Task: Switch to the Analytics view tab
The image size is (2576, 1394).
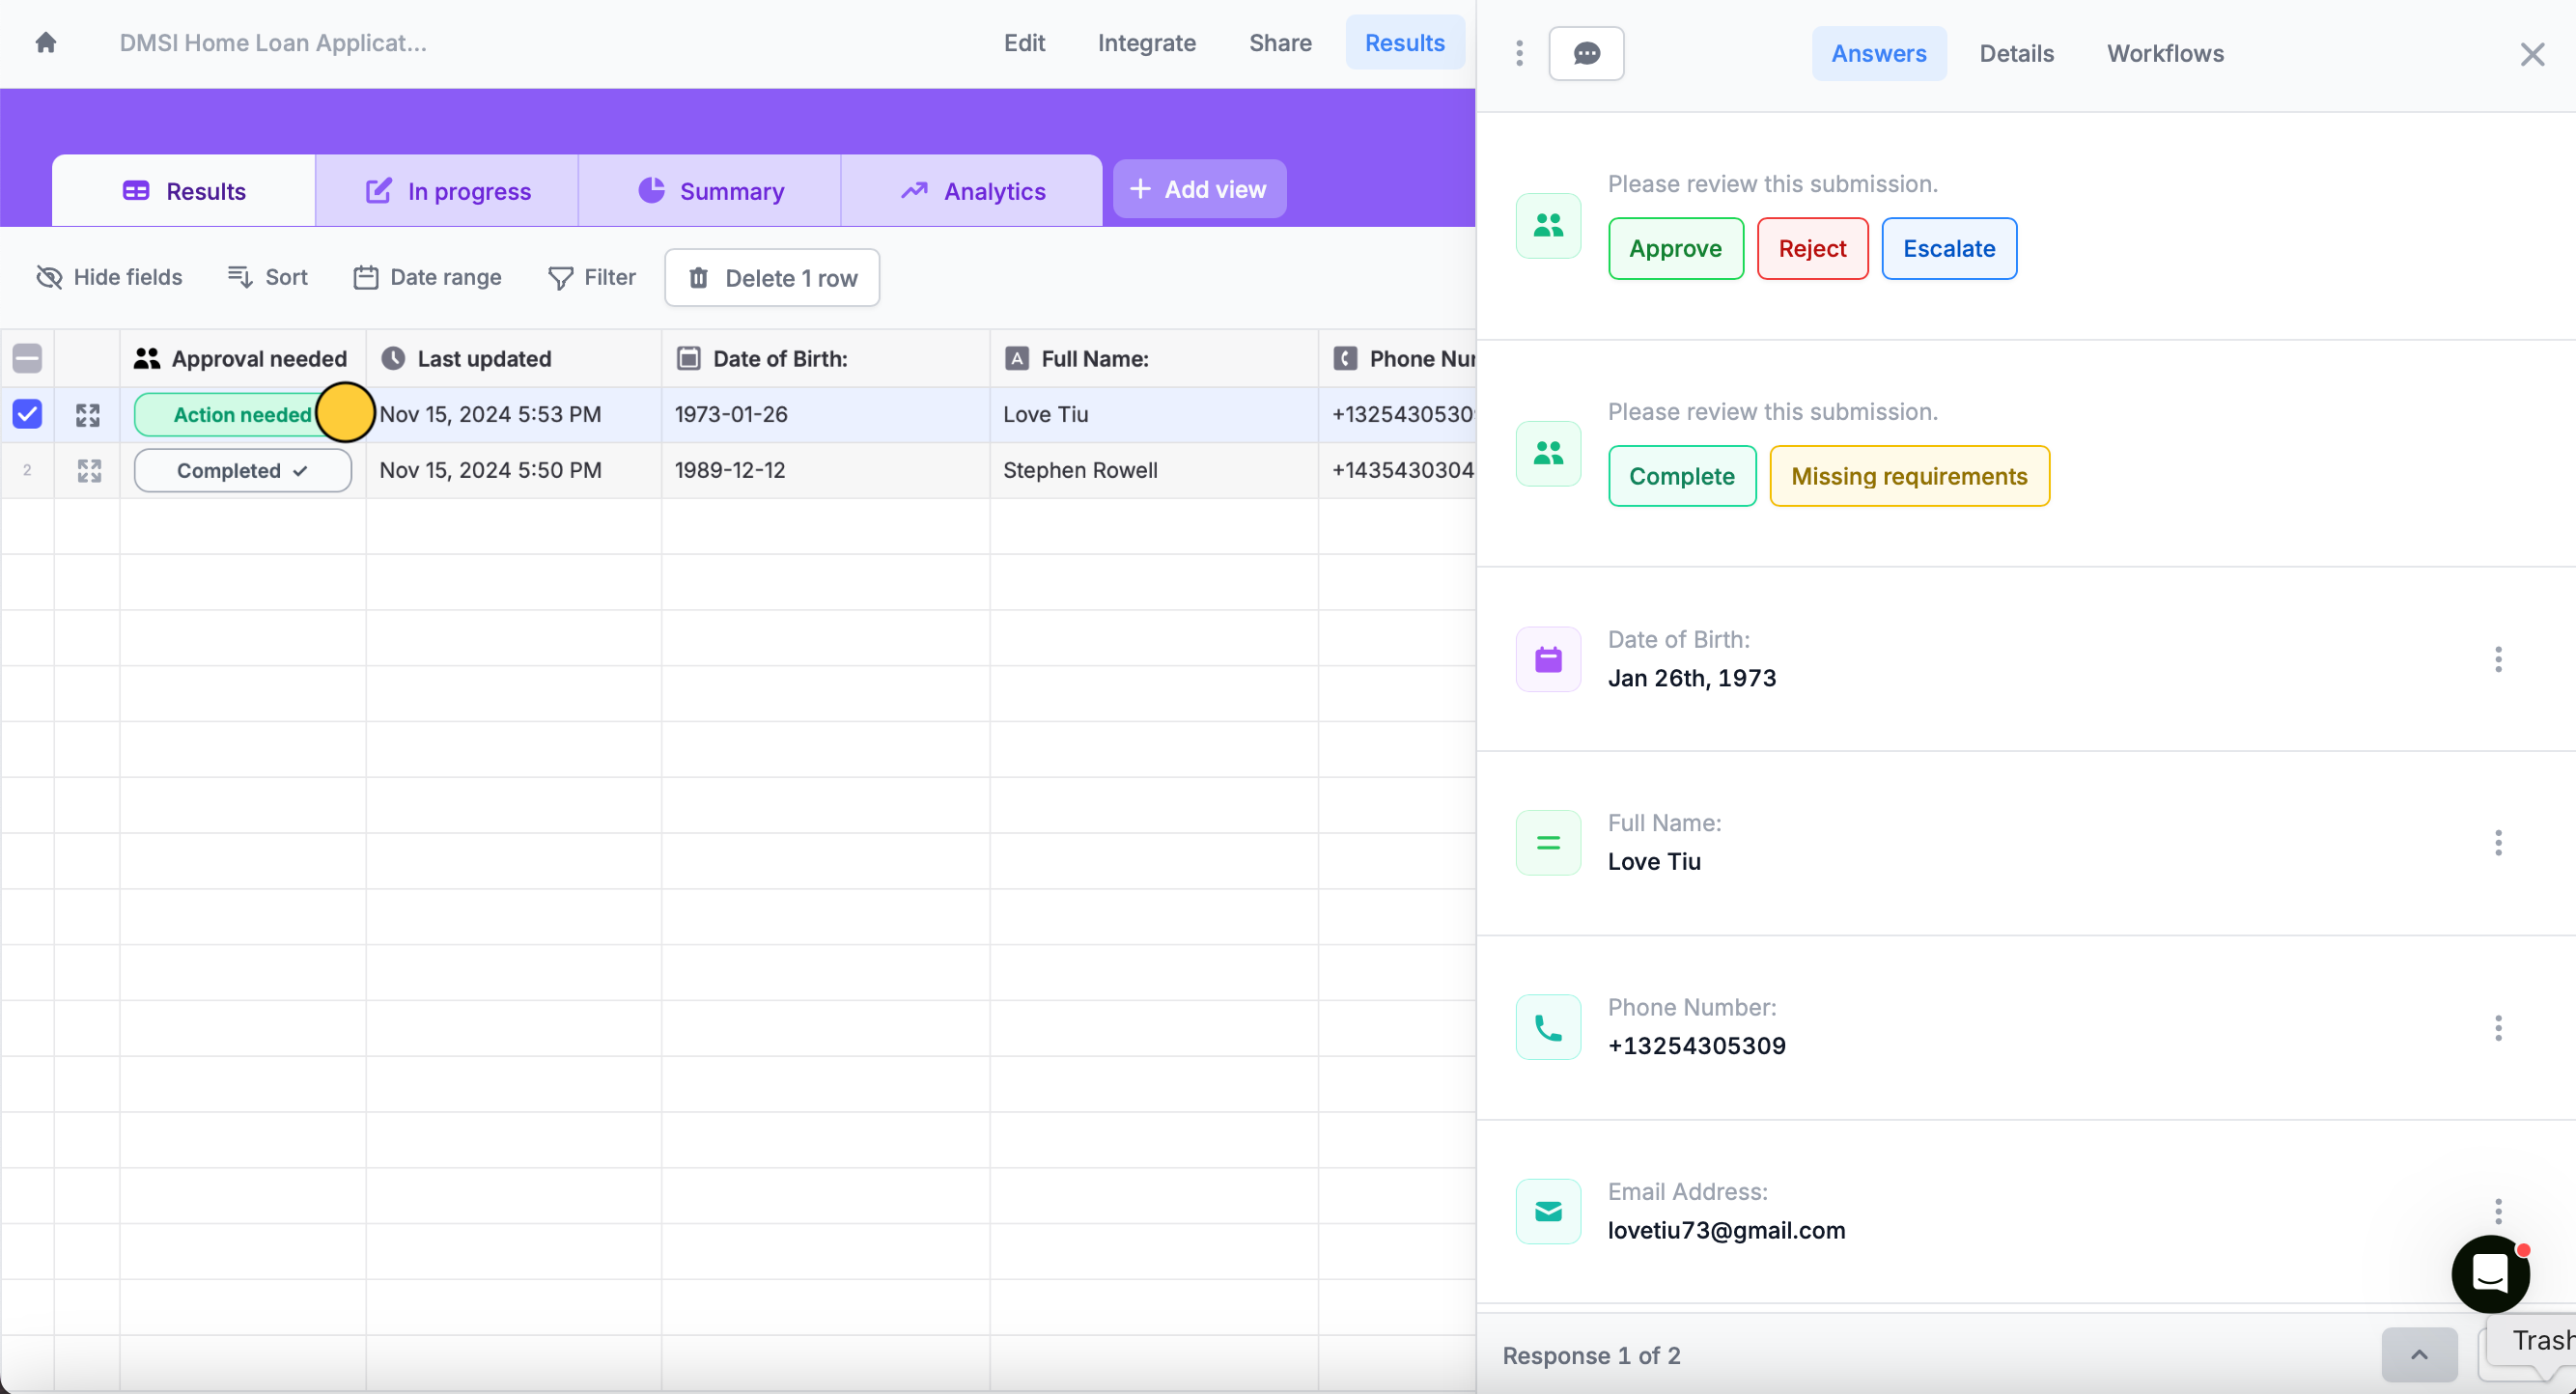Action: [x=972, y=191]
